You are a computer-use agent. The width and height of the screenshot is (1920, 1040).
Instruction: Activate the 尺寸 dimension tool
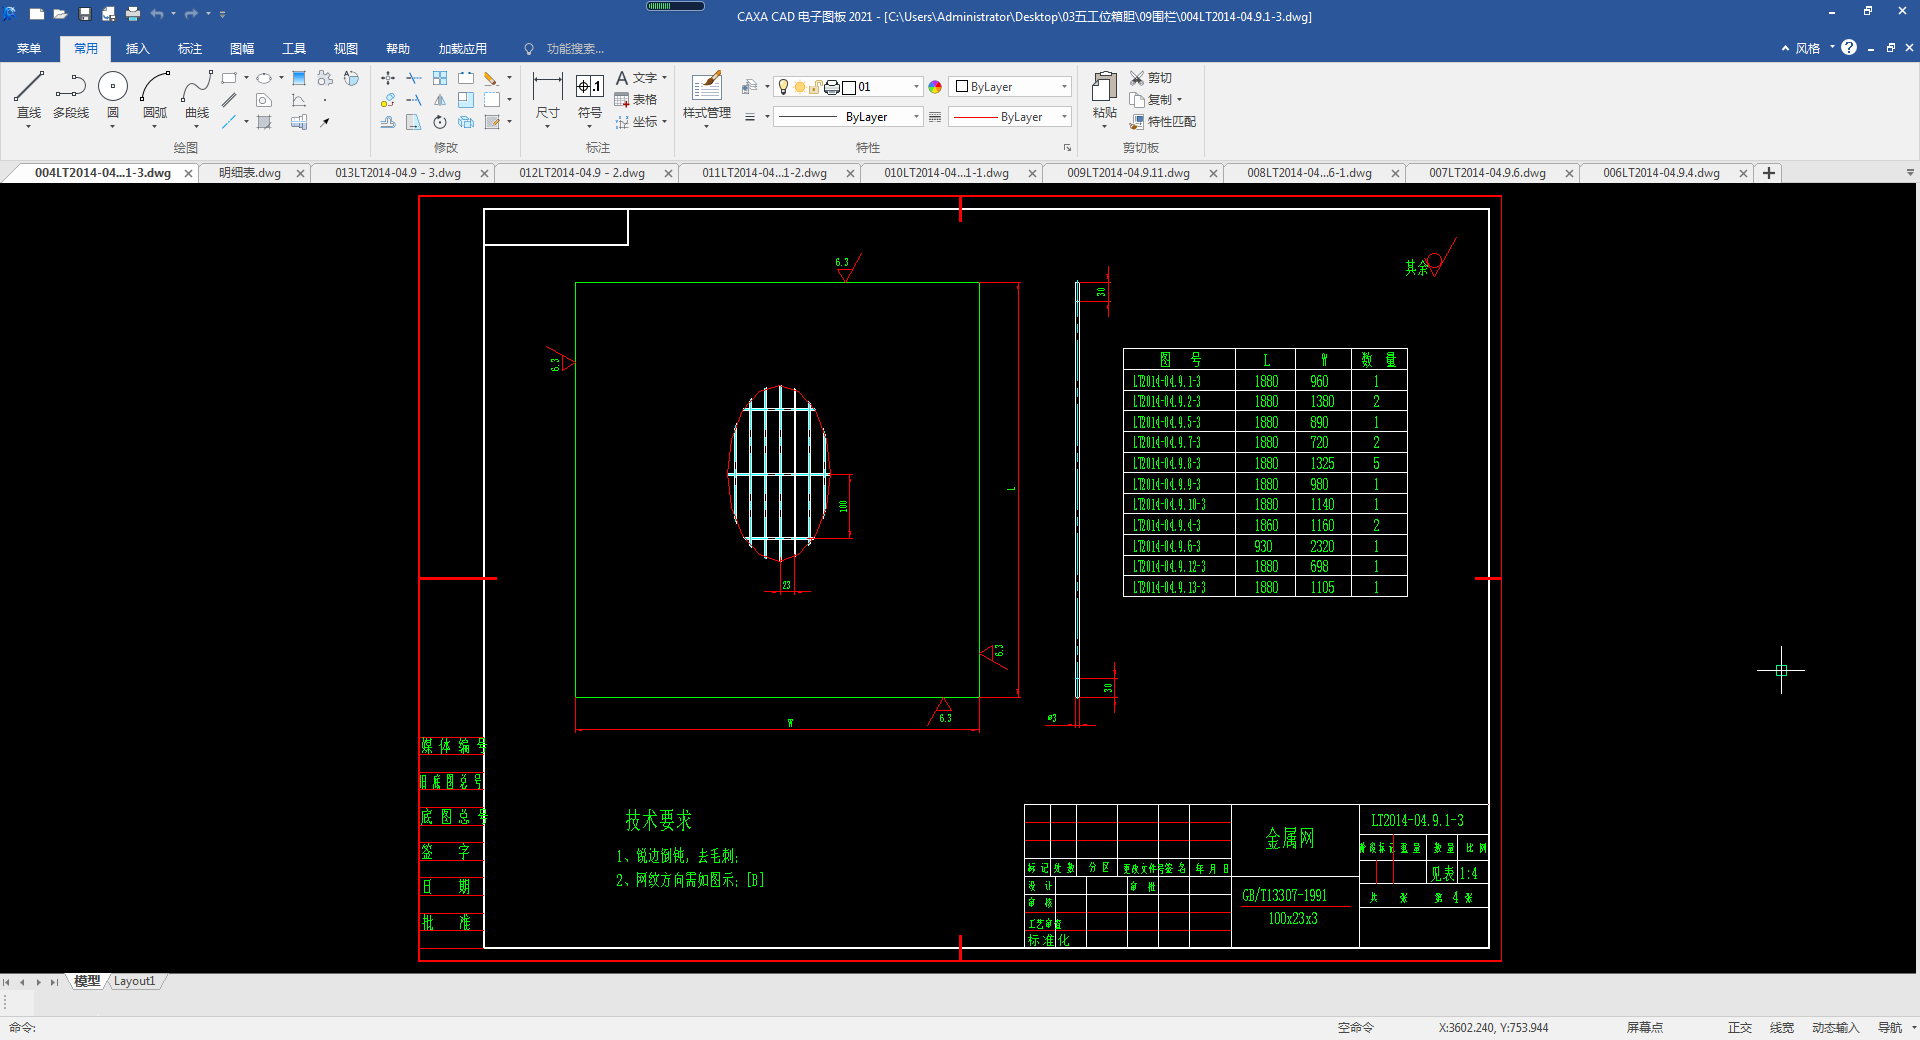(547, 97)
